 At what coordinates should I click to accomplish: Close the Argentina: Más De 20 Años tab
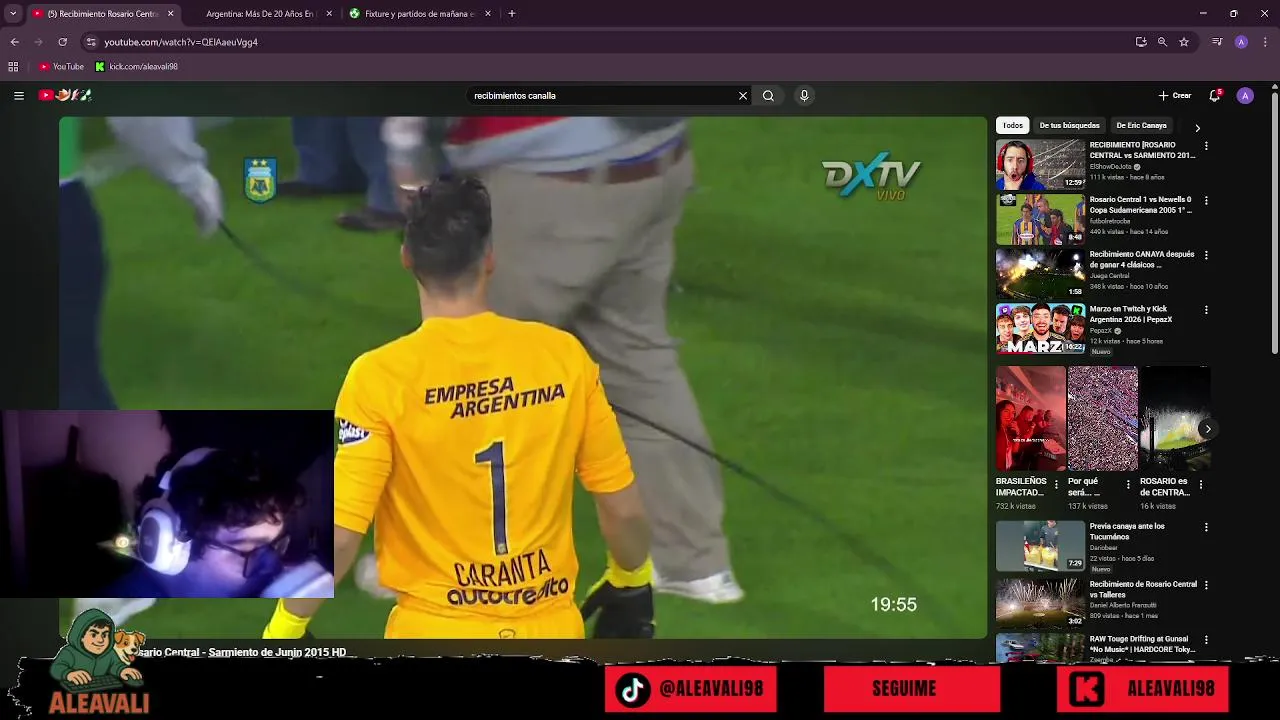[x=330, y=14]
